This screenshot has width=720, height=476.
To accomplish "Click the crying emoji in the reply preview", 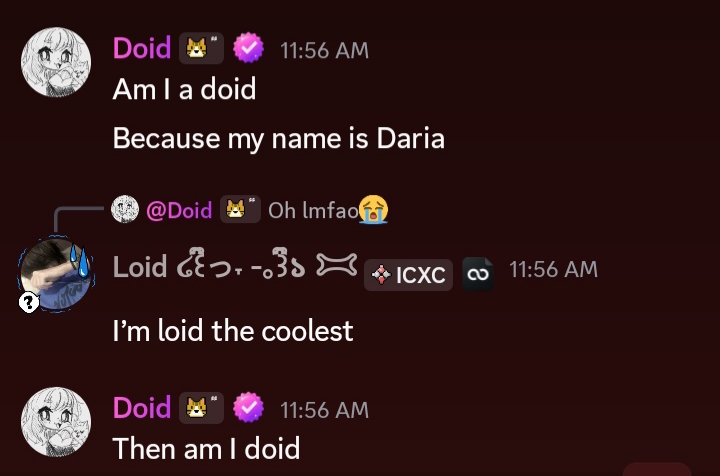I will 373,210.
